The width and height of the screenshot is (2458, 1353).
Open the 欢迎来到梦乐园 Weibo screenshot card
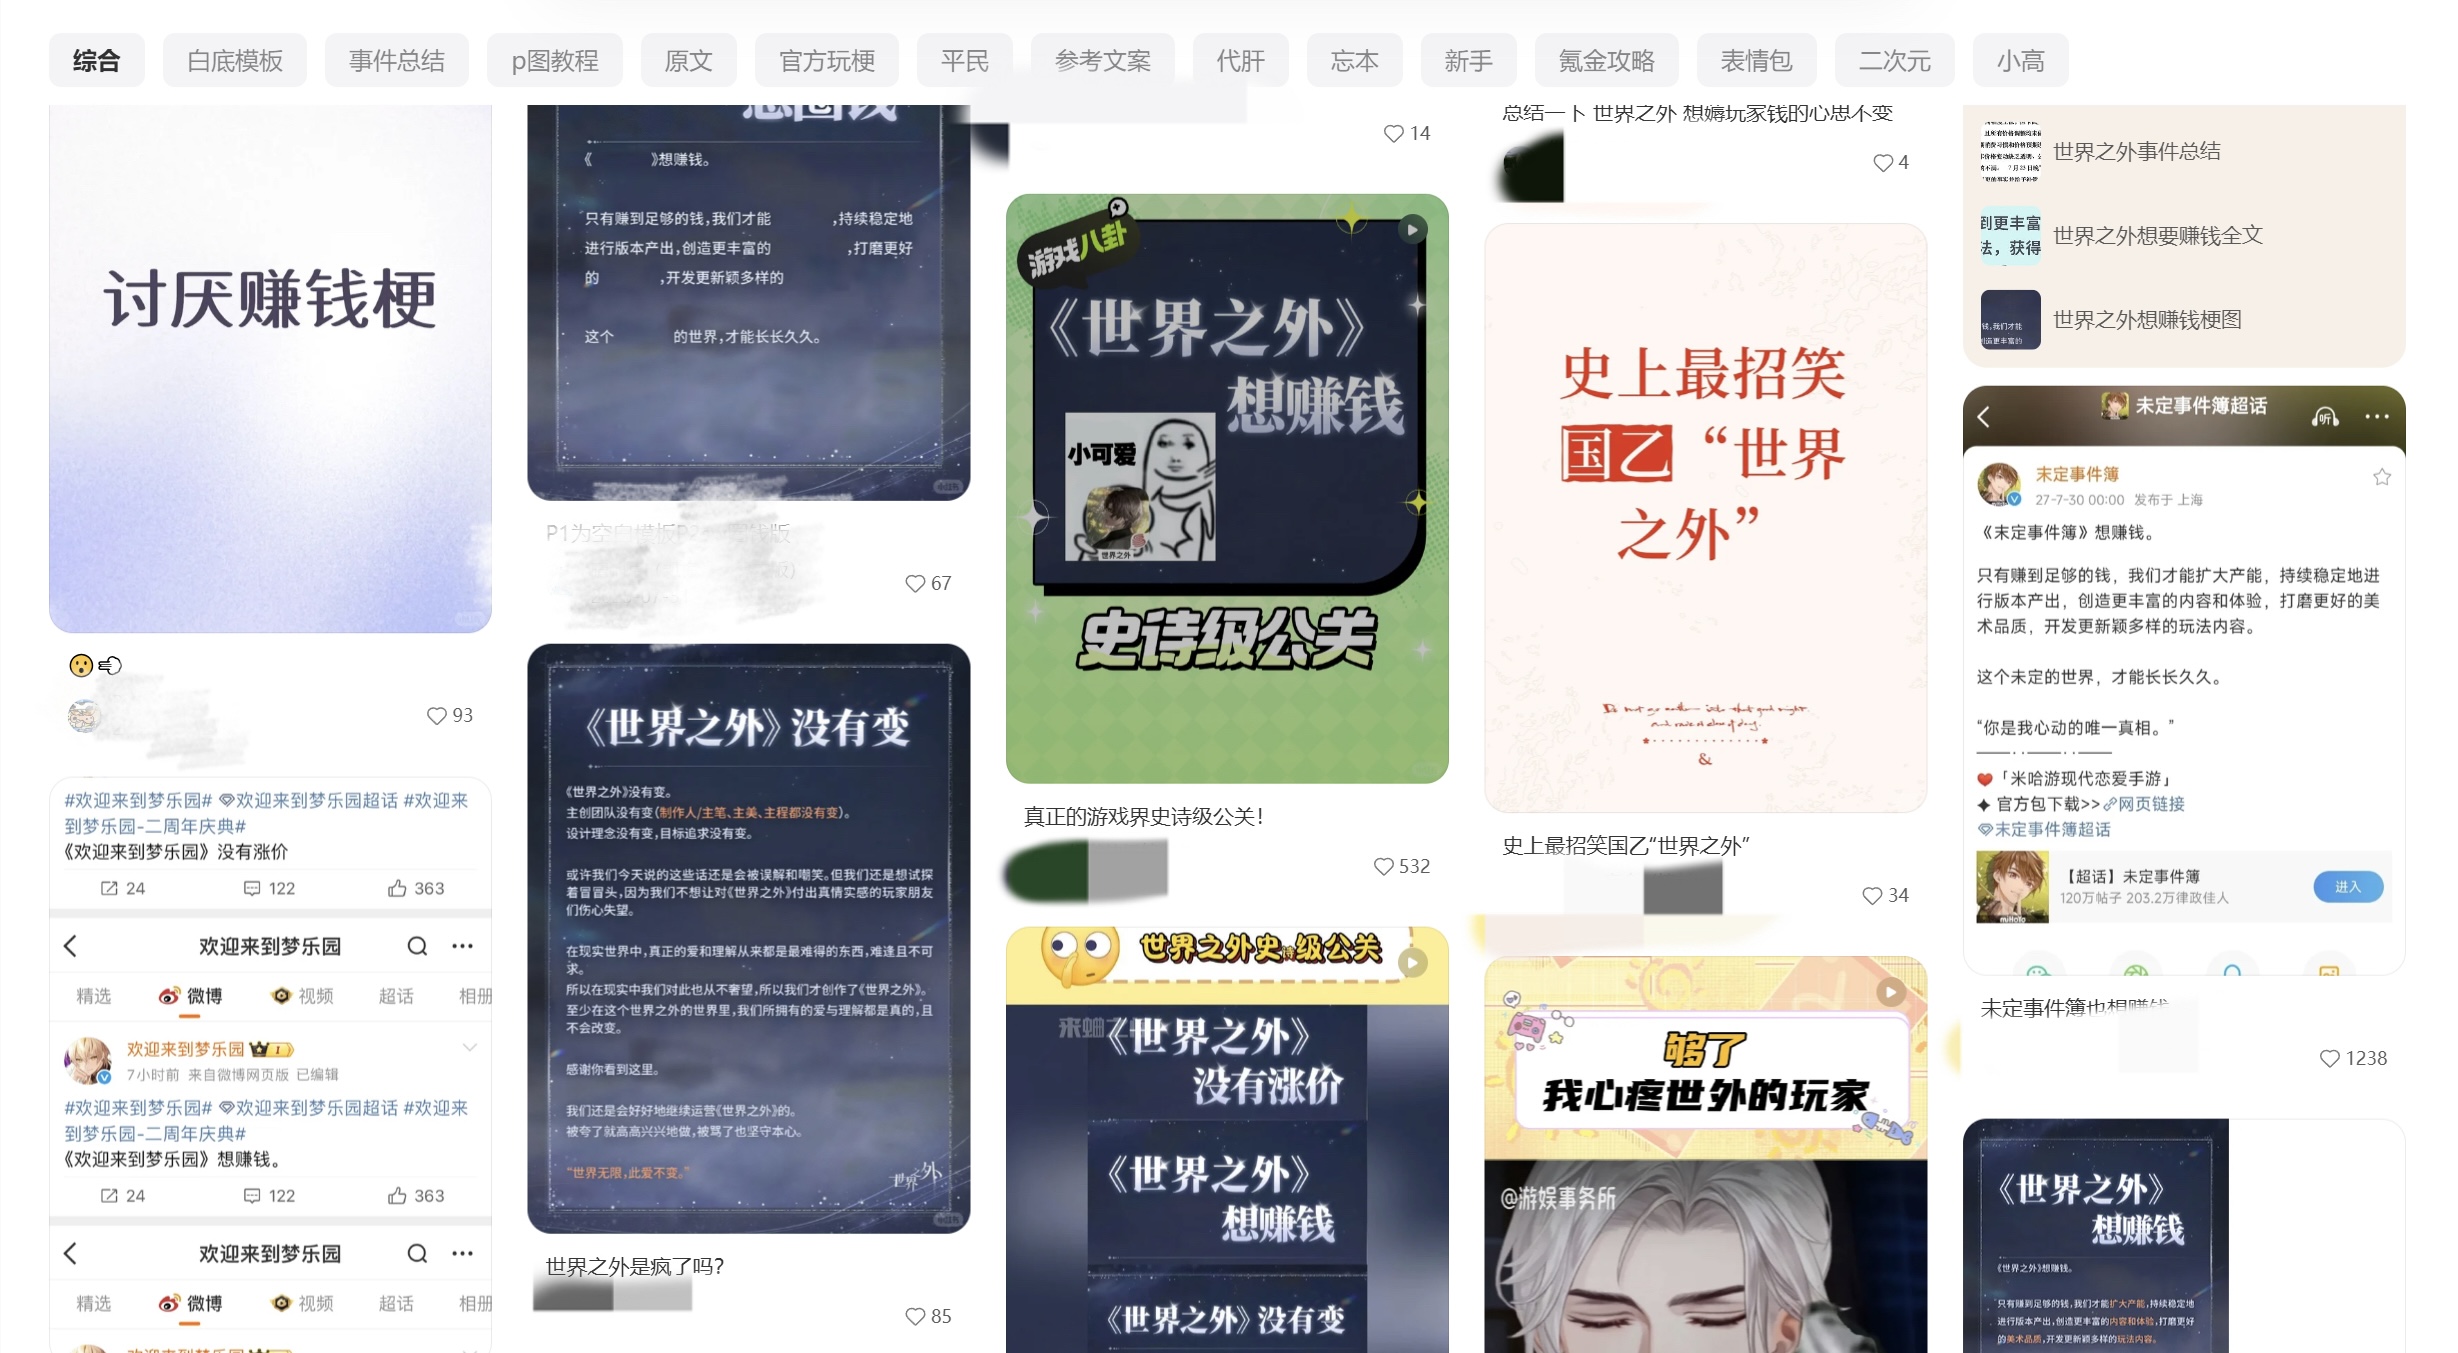(270, 1065)
